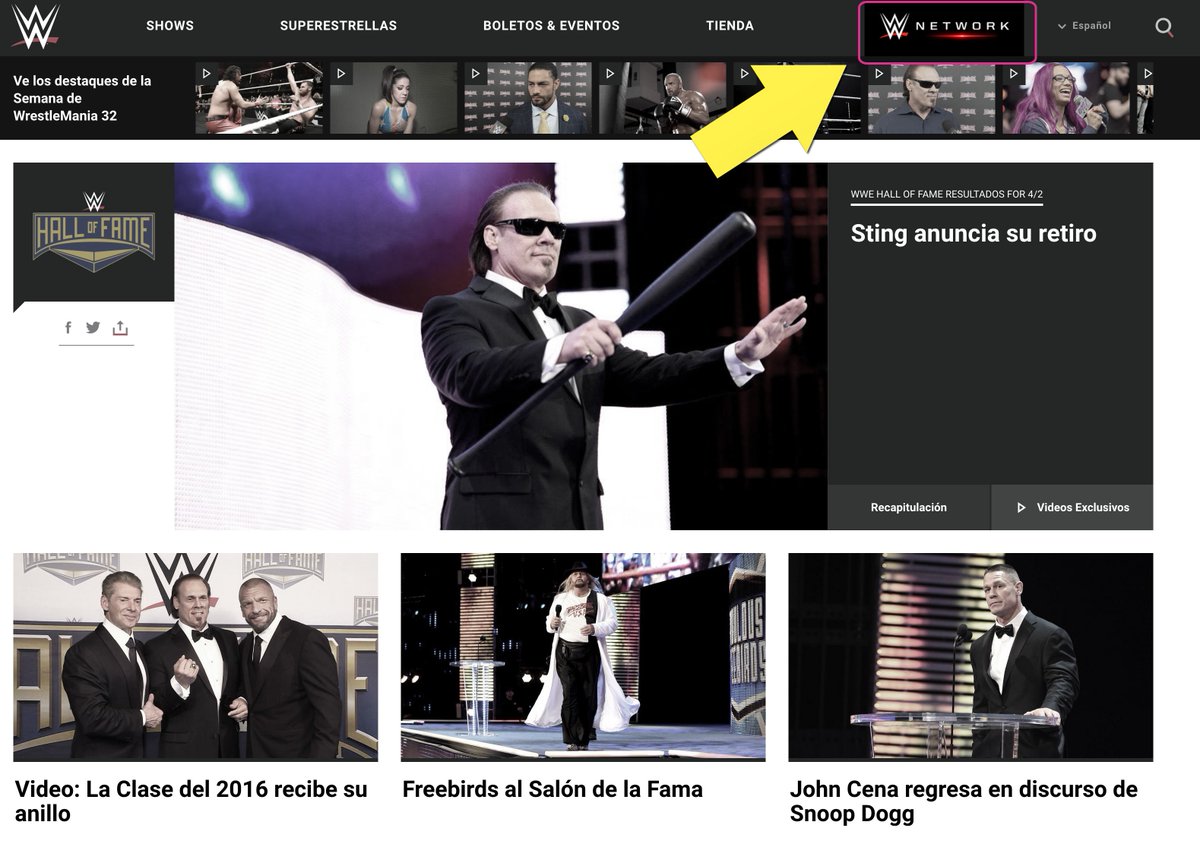The width and height of the screenshot is (1200, 844).
Task: Open 'Video: La Clase del 2016 recibe su anillo'
Action: (x=191, y=801)
